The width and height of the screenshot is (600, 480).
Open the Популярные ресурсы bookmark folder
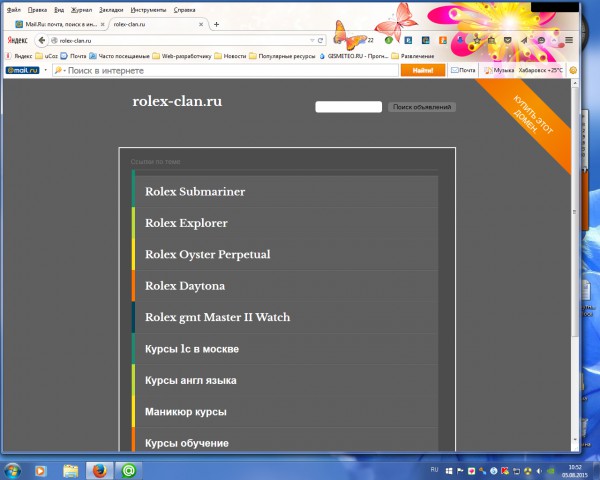point(282,56)
